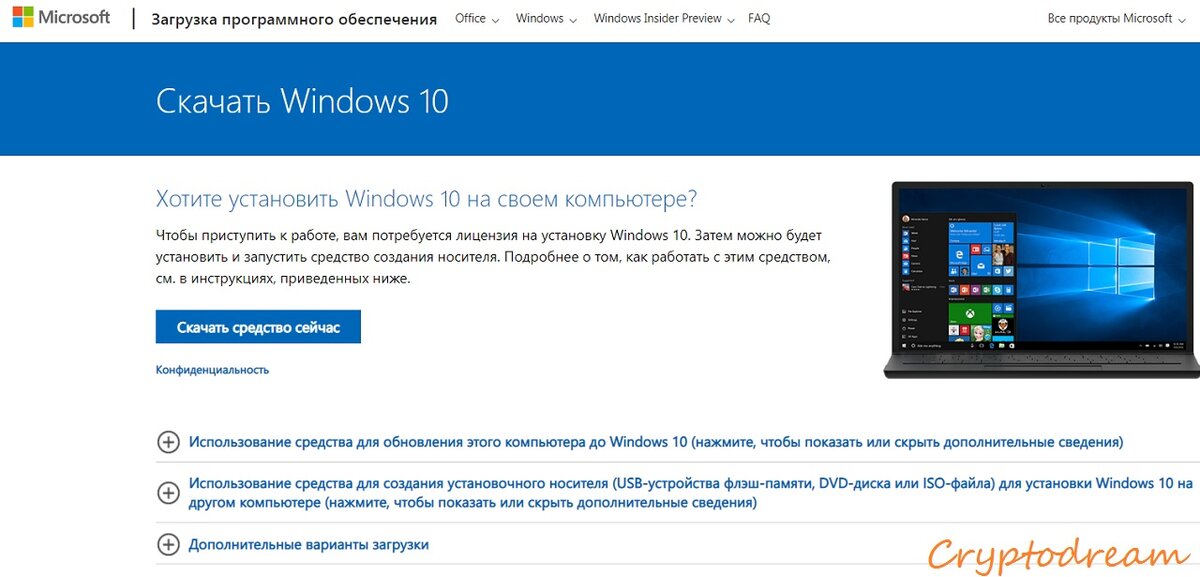
Task: Click the Windows 10 laptop image
Action: point(1039,280)
